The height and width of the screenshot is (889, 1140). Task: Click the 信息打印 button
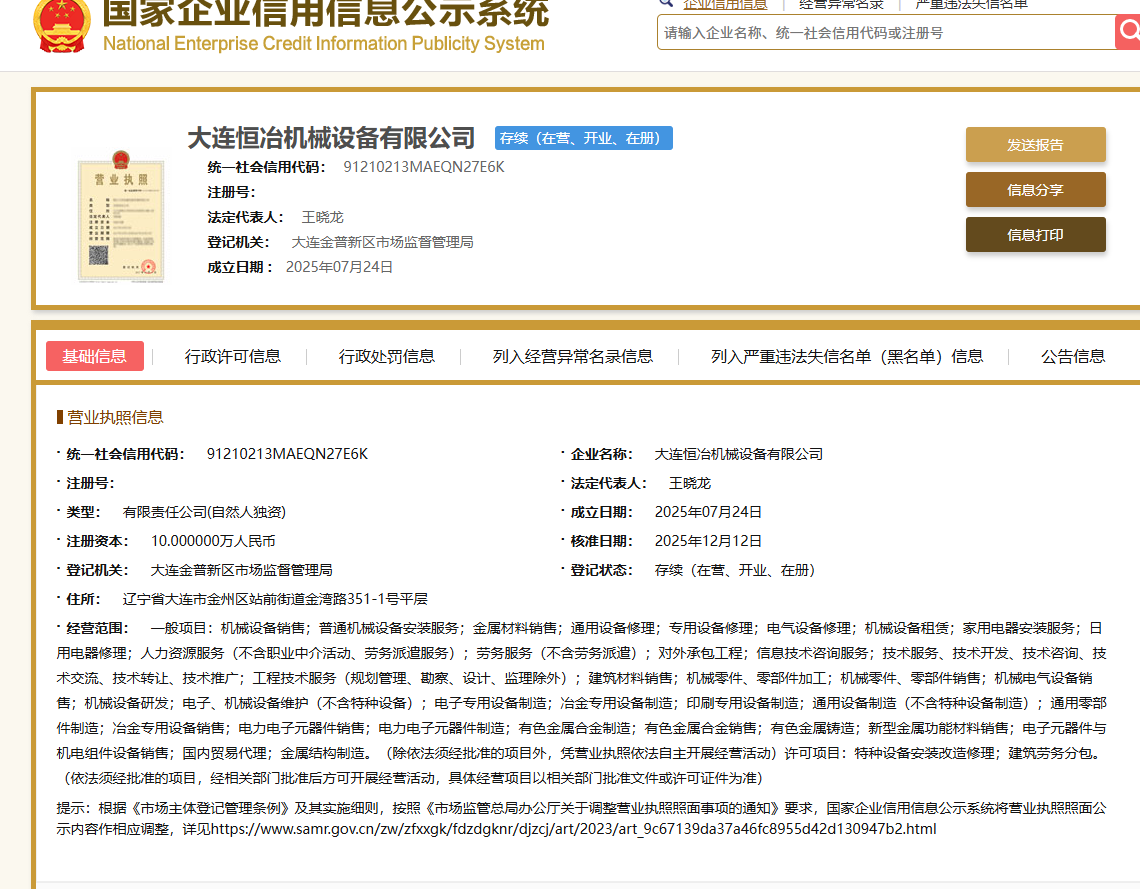coord(1035,235)
